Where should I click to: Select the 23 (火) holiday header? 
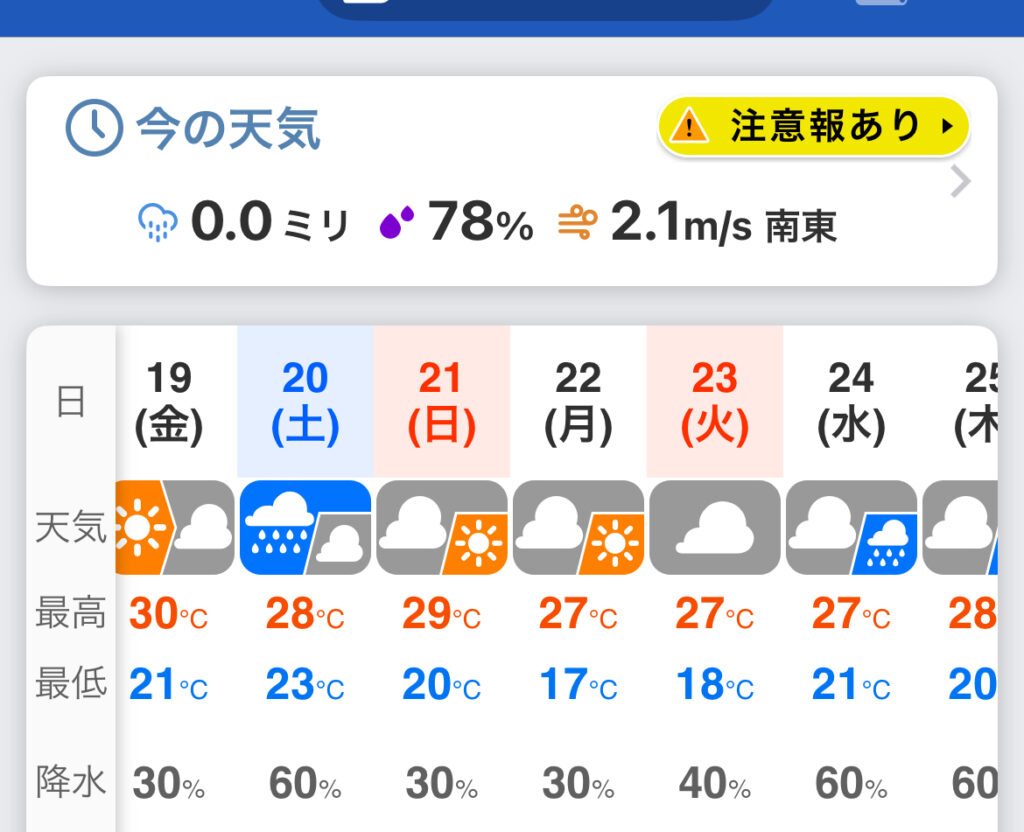click(714, 402)
